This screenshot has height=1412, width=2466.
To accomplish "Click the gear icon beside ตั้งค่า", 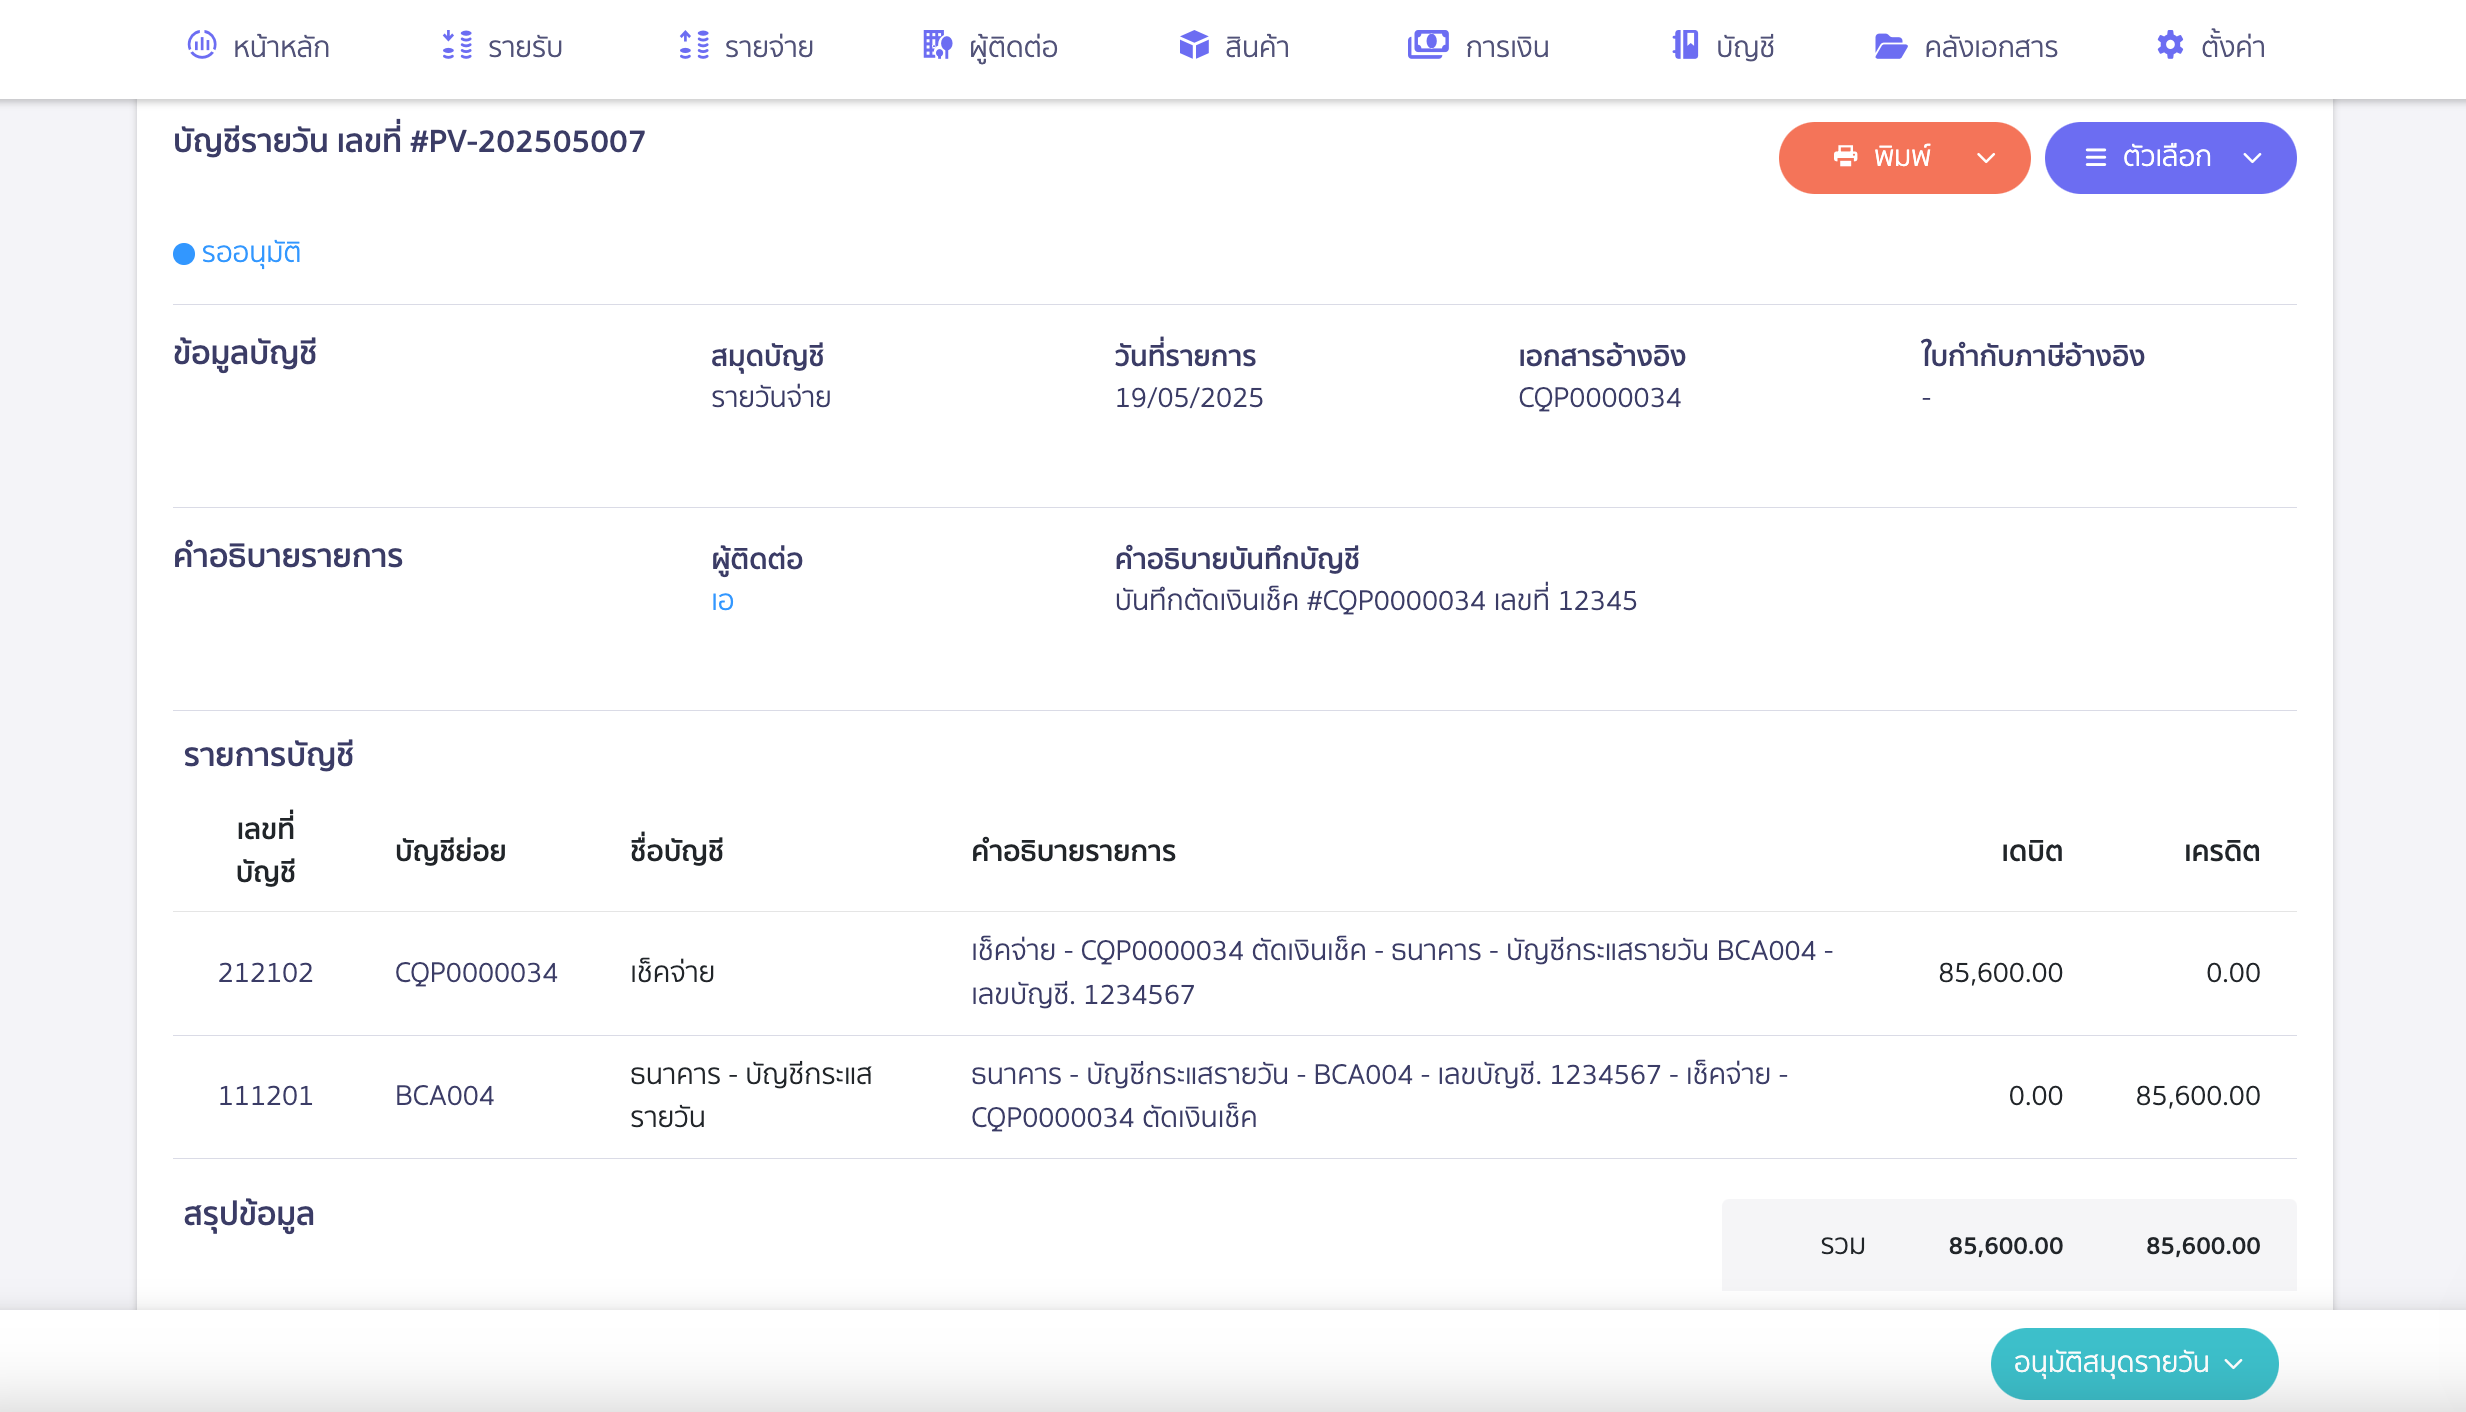I will point(2170,45).
